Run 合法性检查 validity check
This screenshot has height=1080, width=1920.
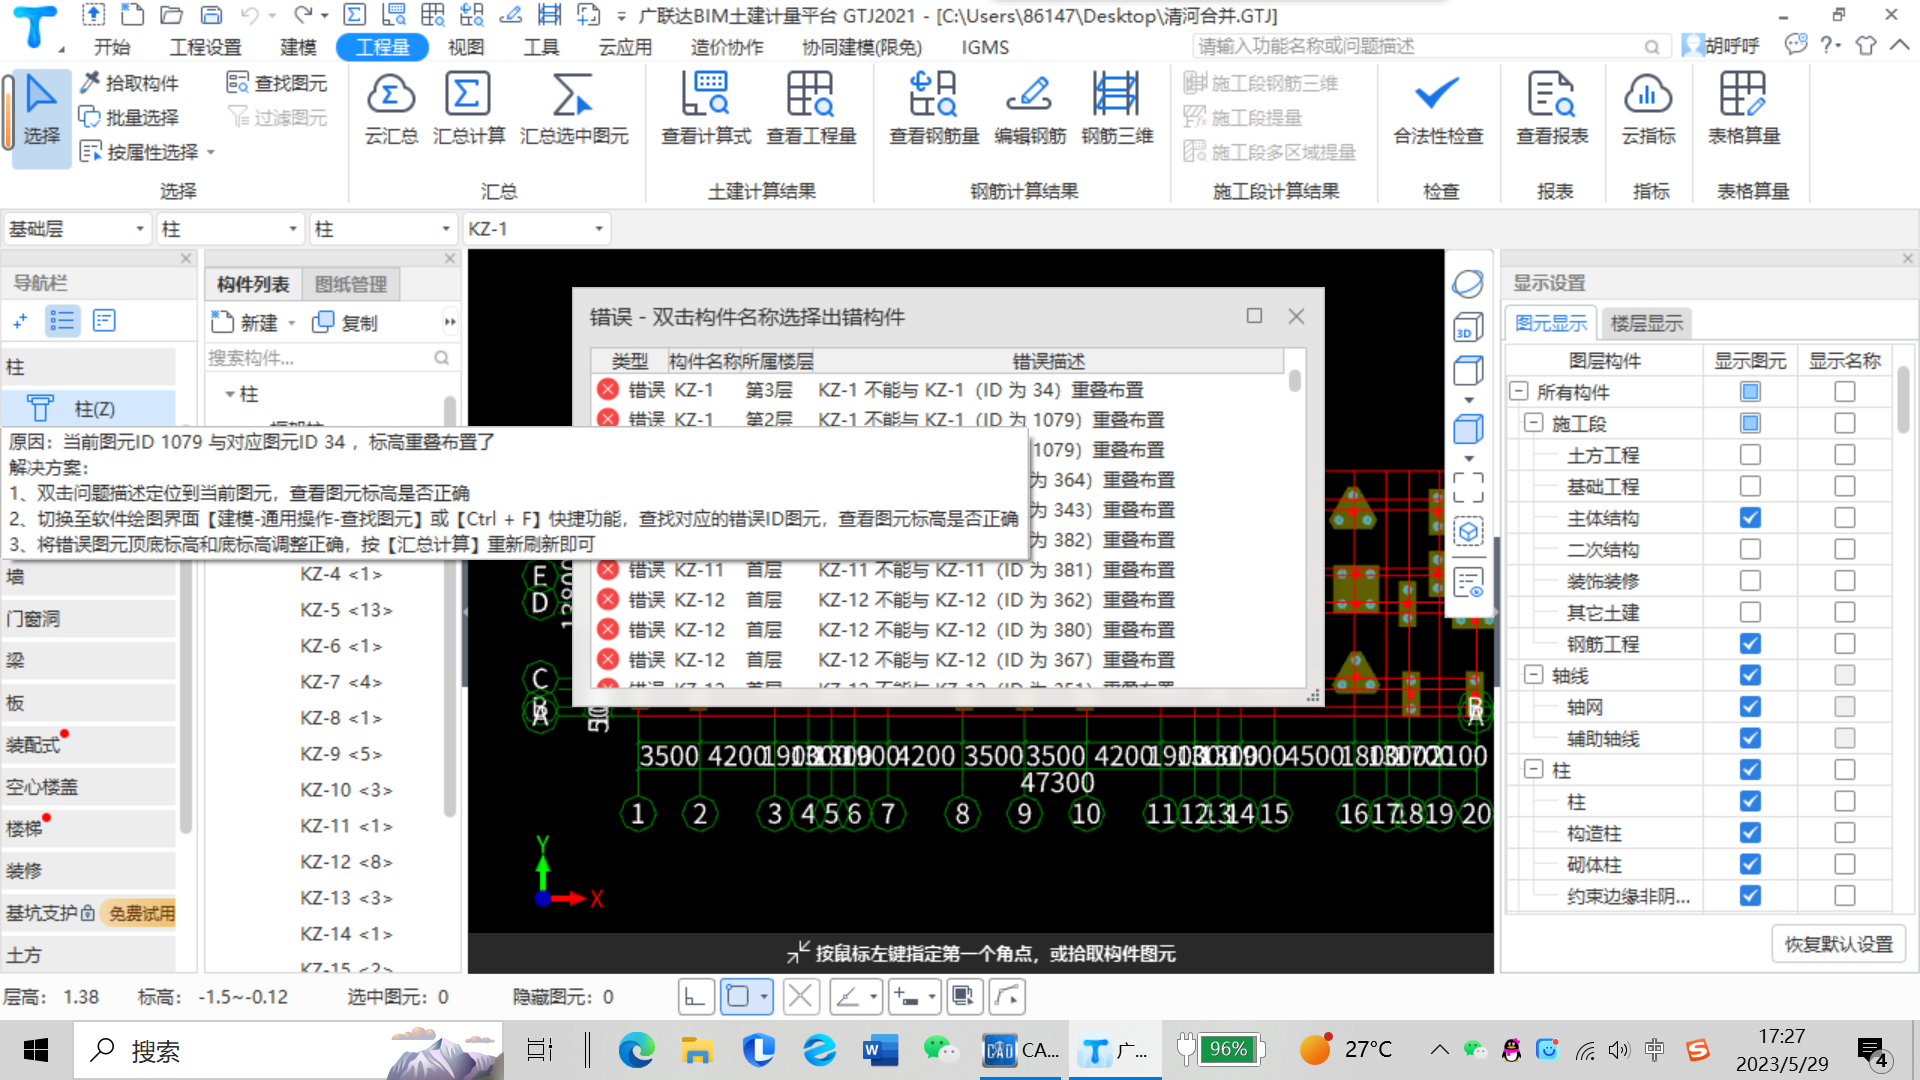point(1438,108)
